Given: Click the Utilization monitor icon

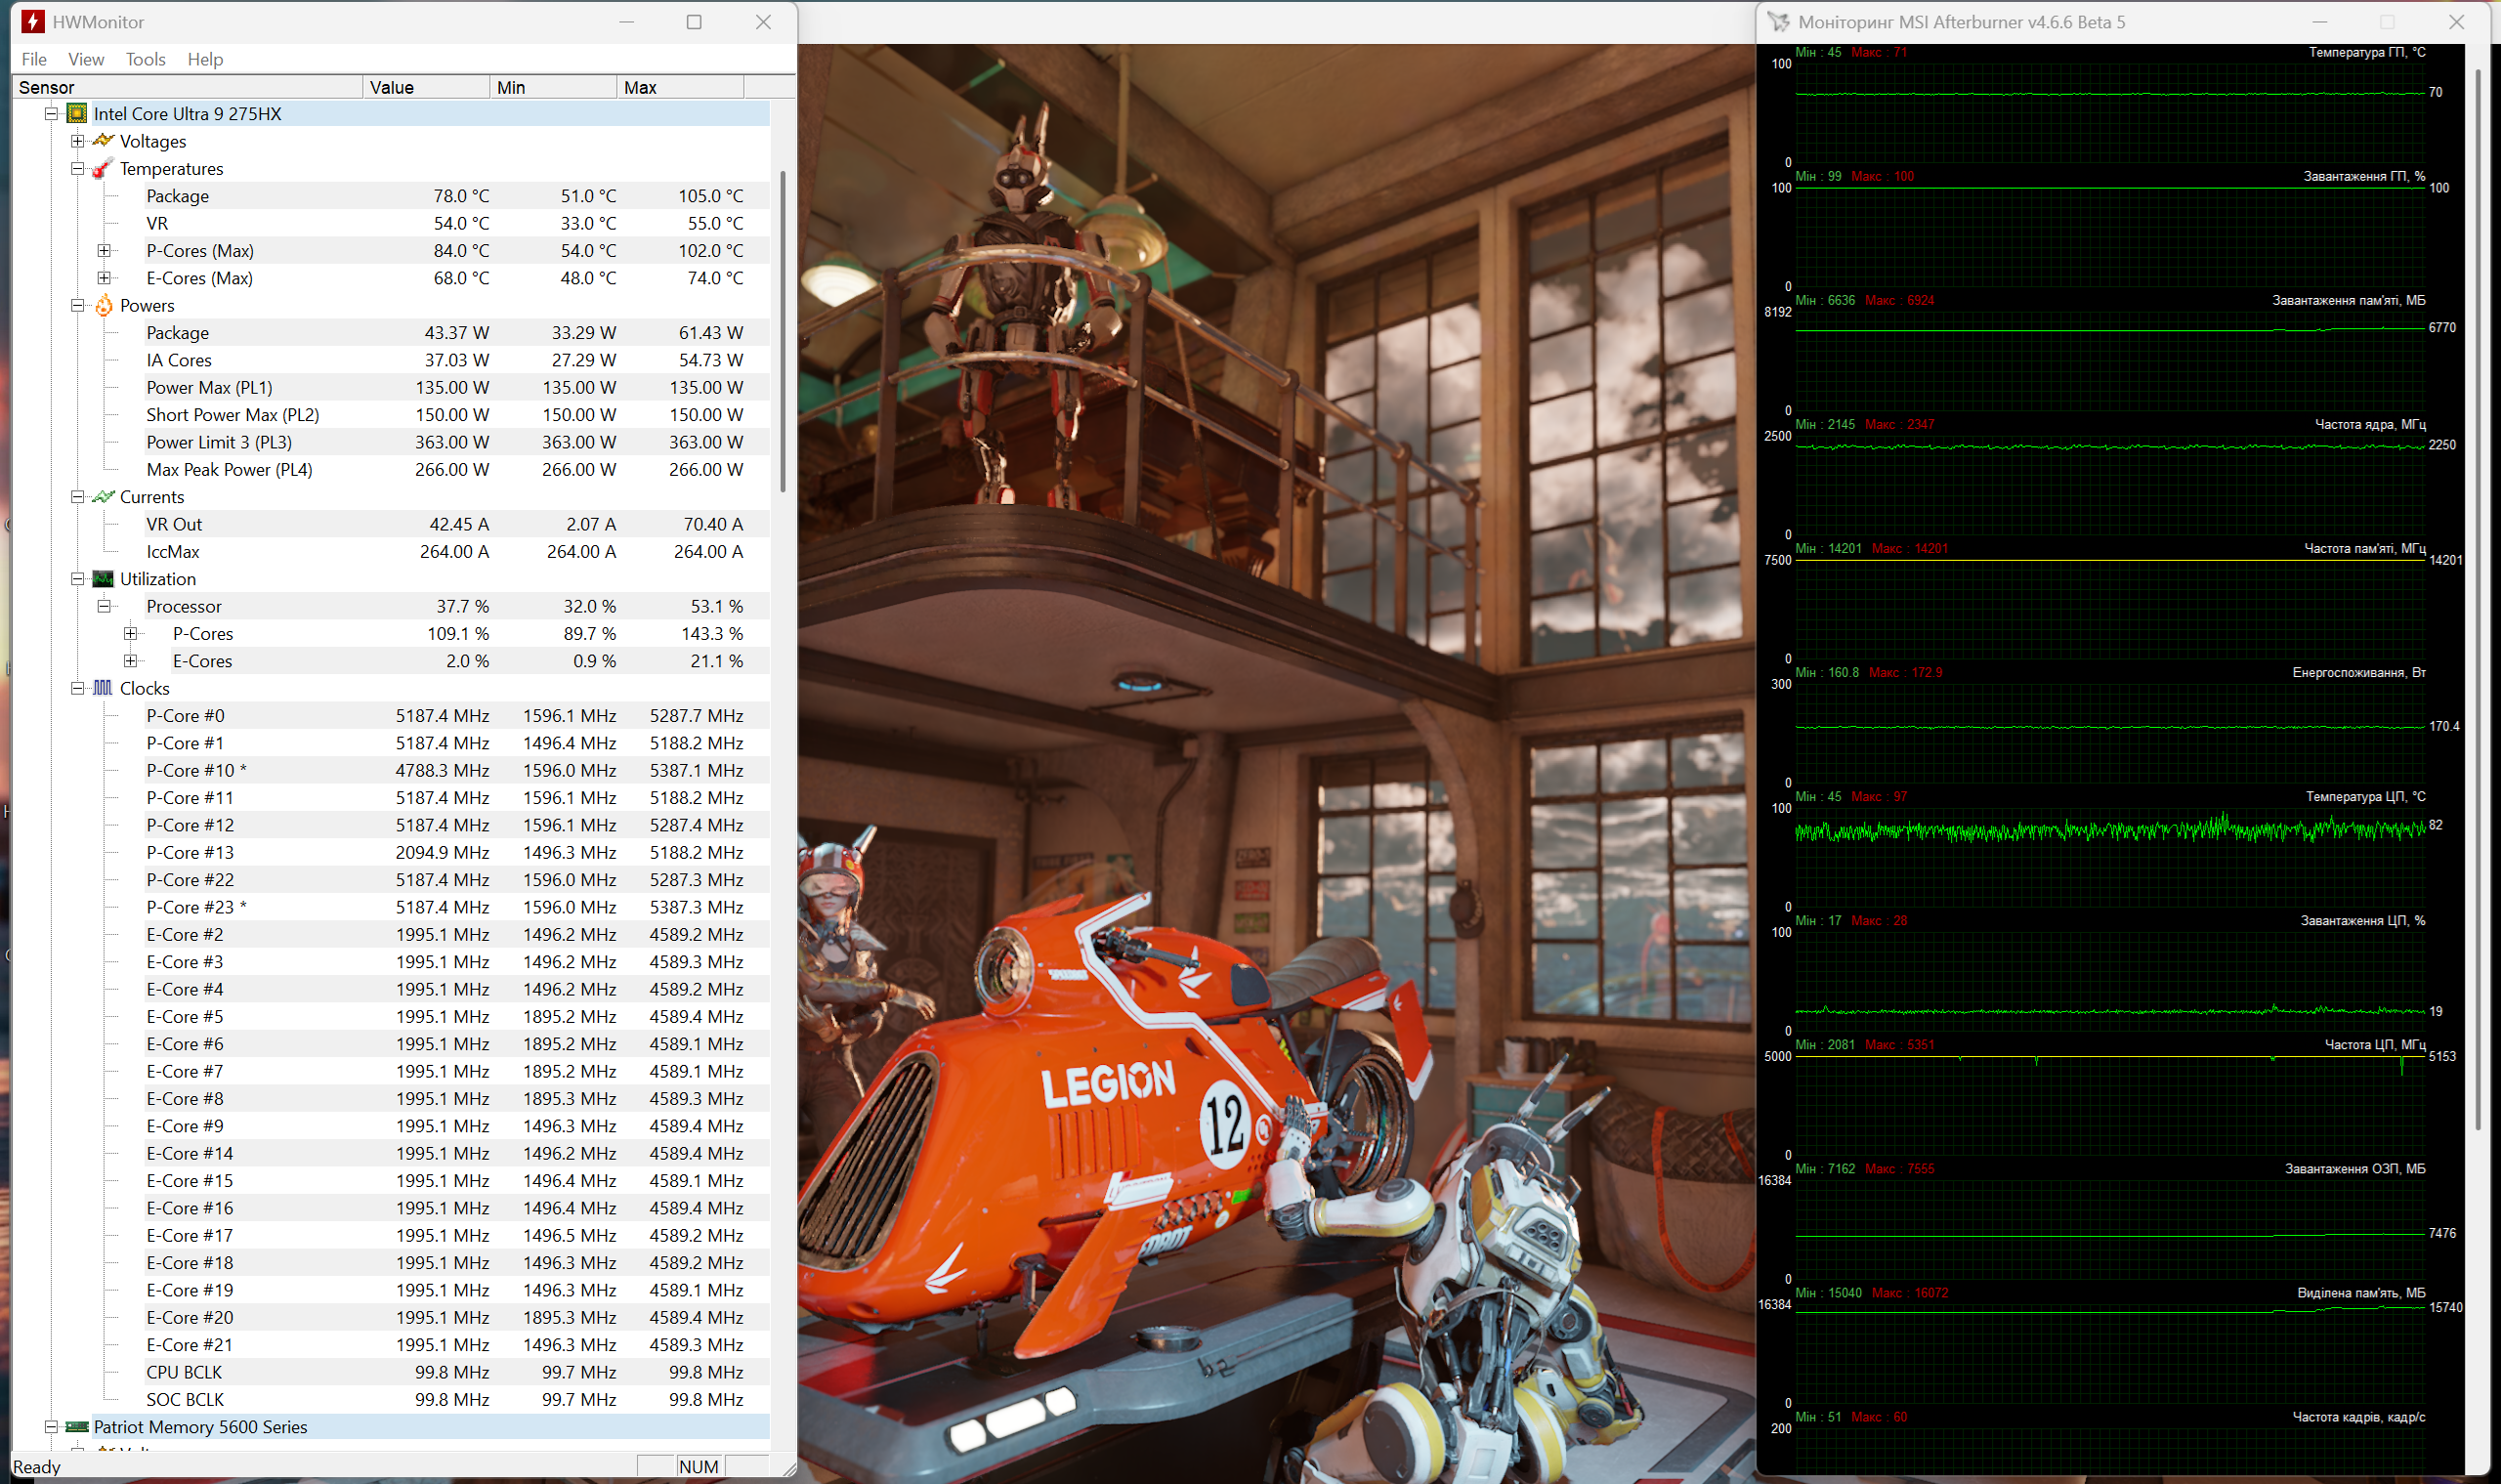Looking at the screenshot, I should pos(103,579).
